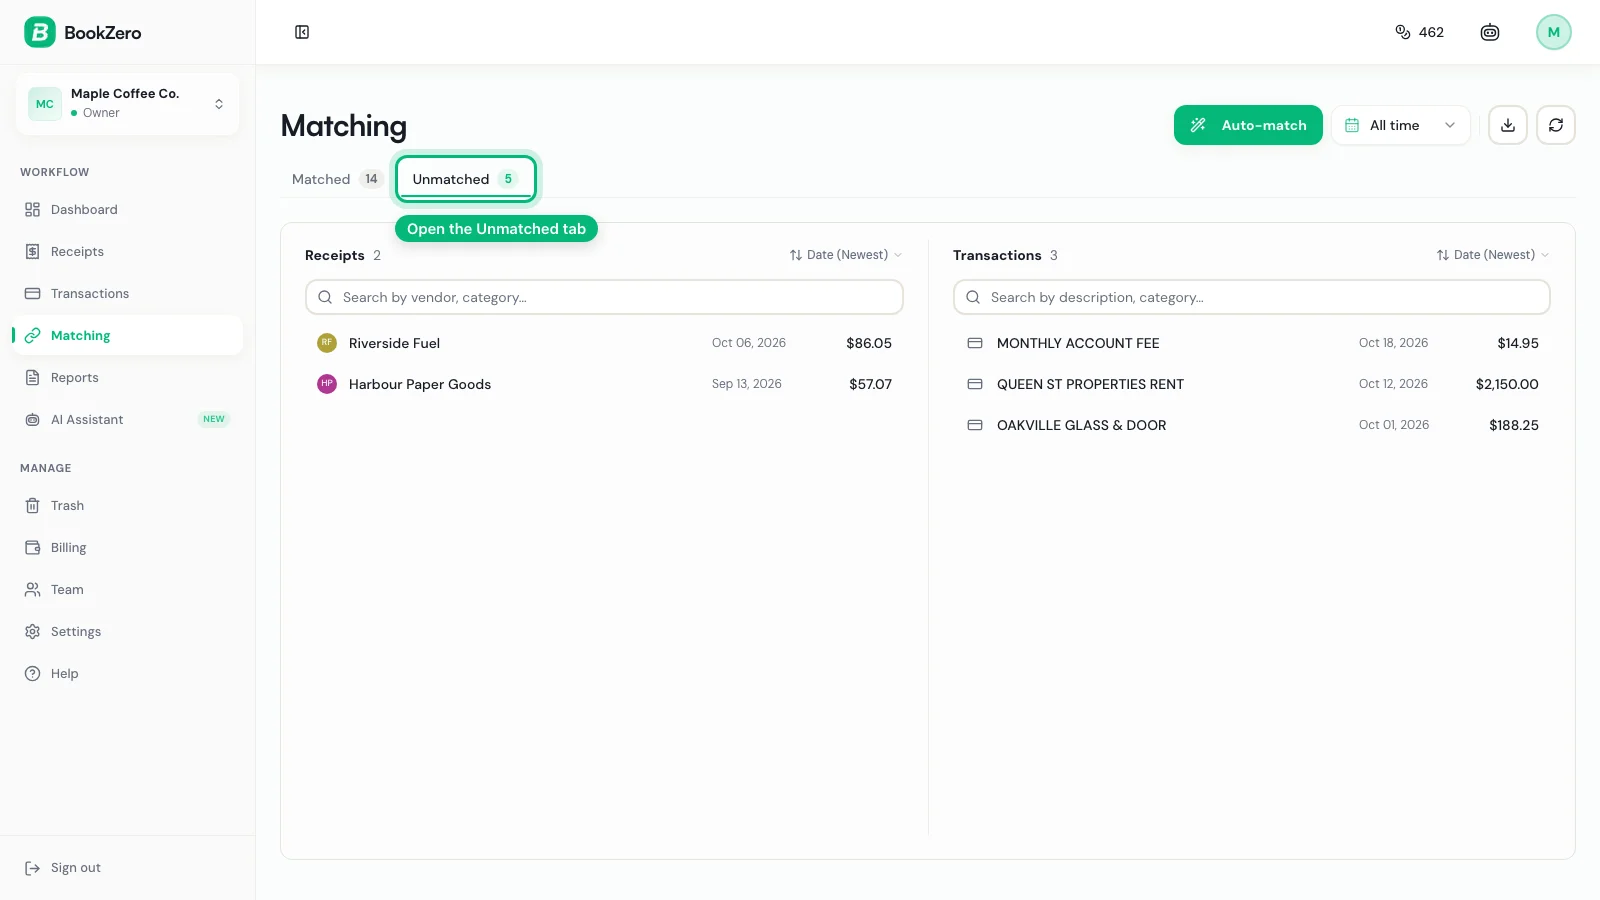The image size is (1600, 900).
Task: Select the QUEEN ST PROPERTIES RENT transaction
Action: pyautogui.click(x=1252, y=384)
